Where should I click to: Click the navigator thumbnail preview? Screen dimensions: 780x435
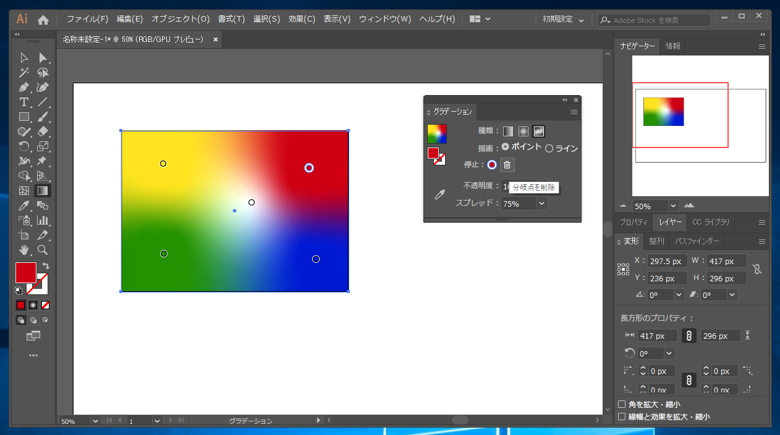point(663,111)
